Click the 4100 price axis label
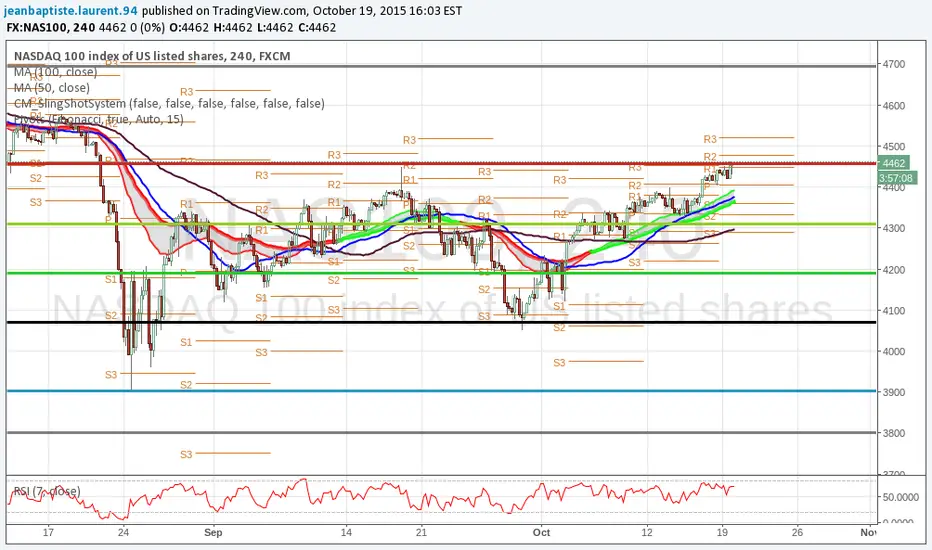932x550 pixels. [894, 310]
